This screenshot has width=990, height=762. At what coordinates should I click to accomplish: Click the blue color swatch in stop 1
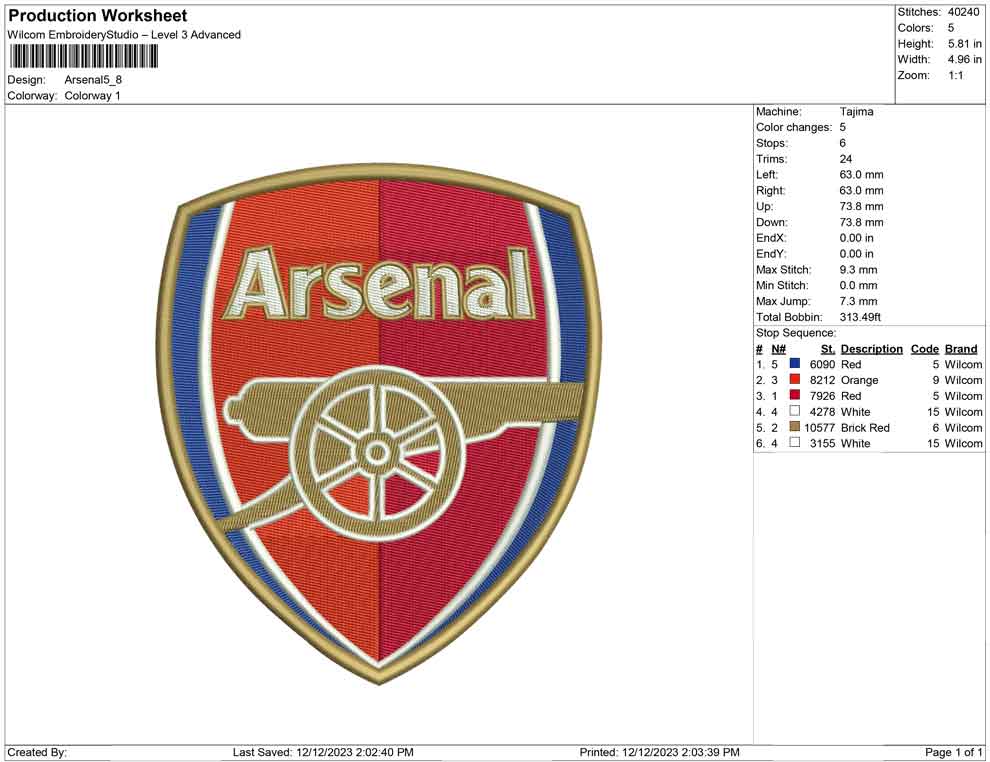795,364
